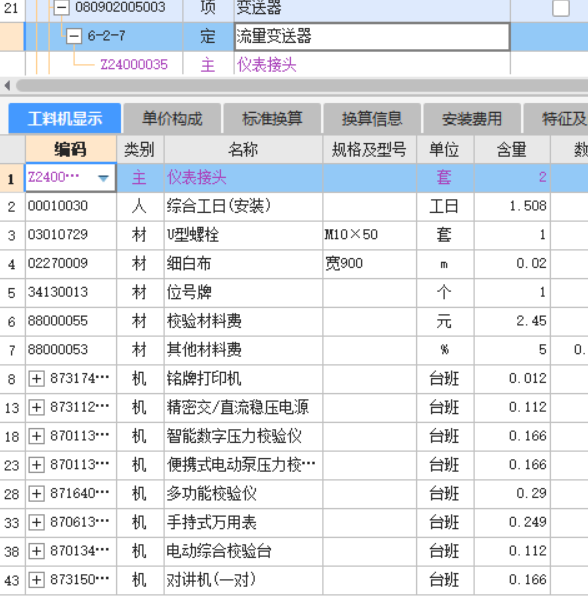Select row number 43 header
588x613 pixels.
tap(12, 580)
